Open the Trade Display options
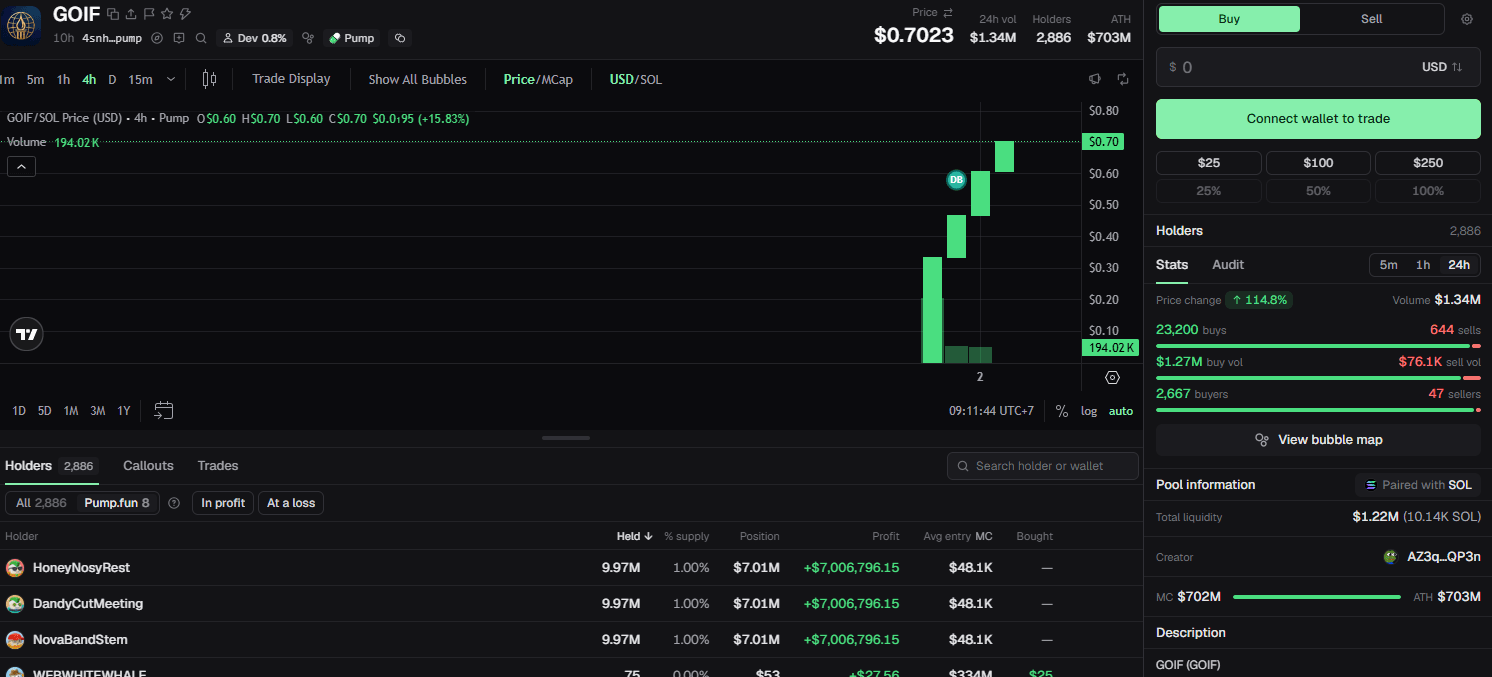1492x677 pixels. coord(291,79)
